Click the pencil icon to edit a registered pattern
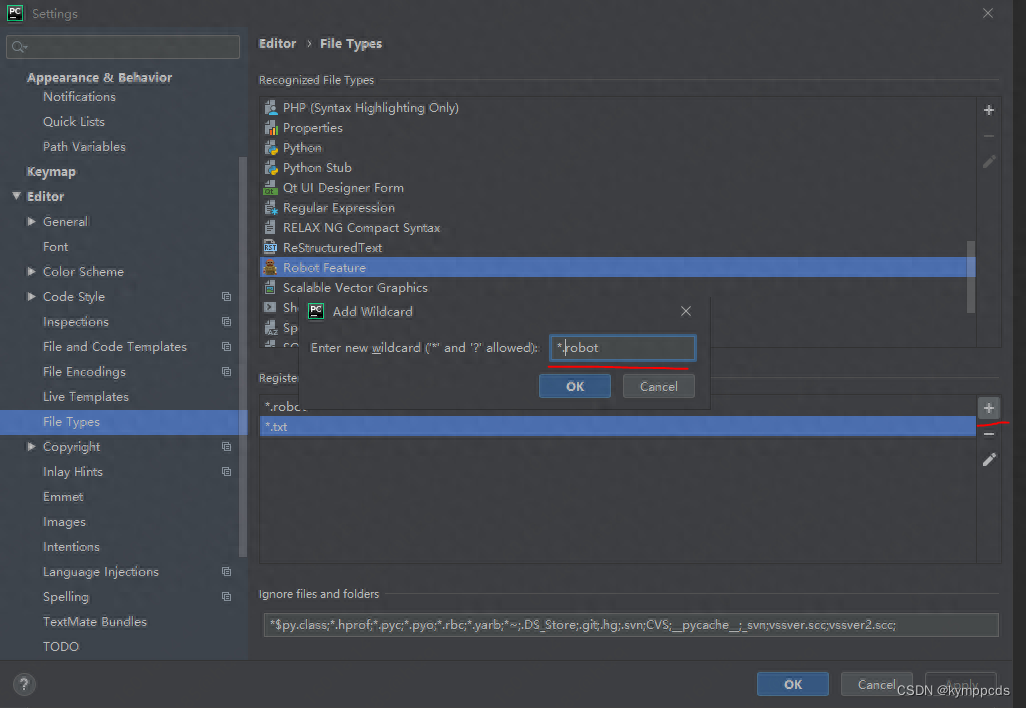The height and width of the screenshot is (708, 1026). pos(988,459)
